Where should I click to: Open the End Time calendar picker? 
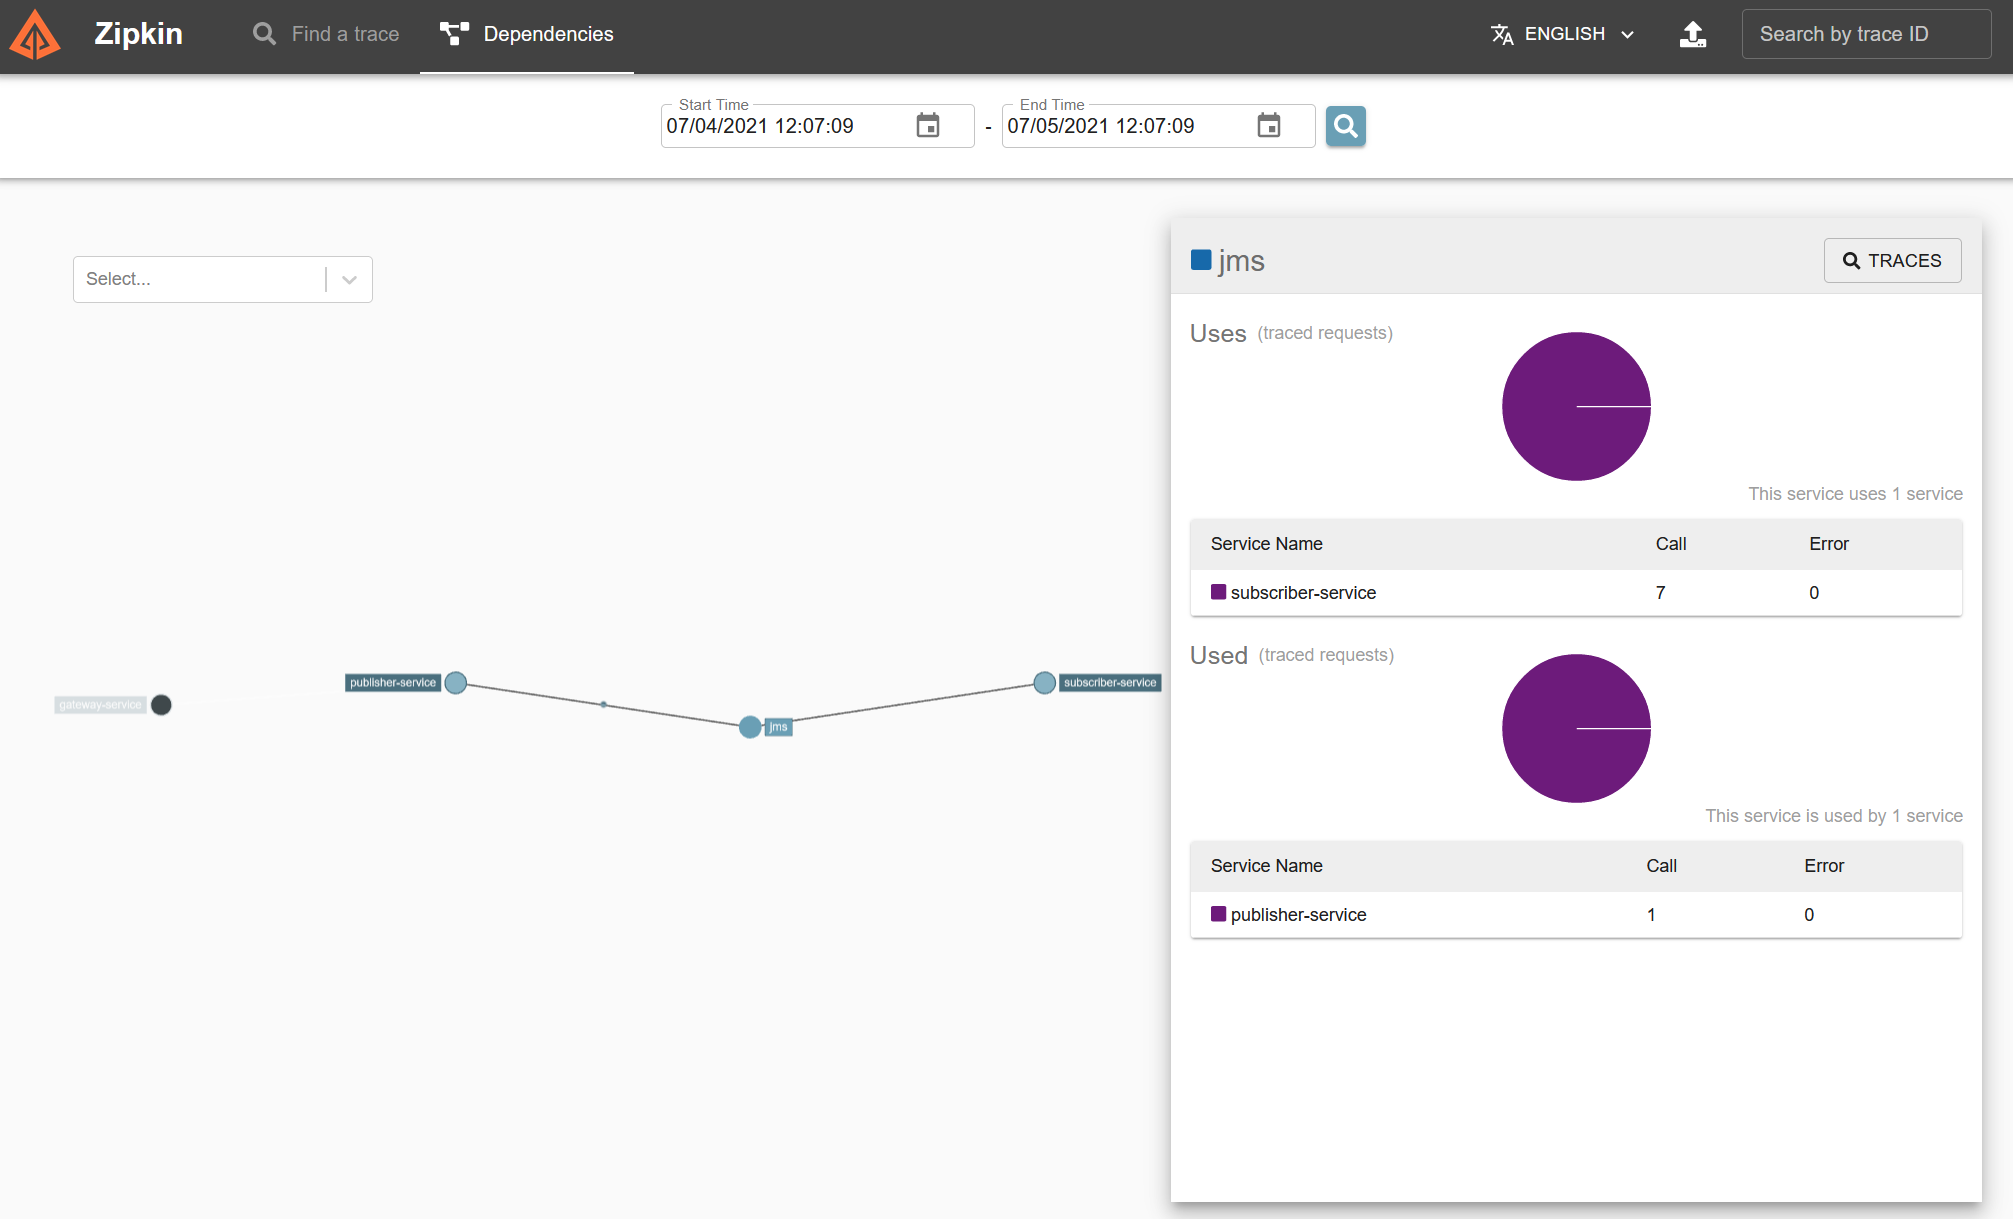(x=1268, y=126)
